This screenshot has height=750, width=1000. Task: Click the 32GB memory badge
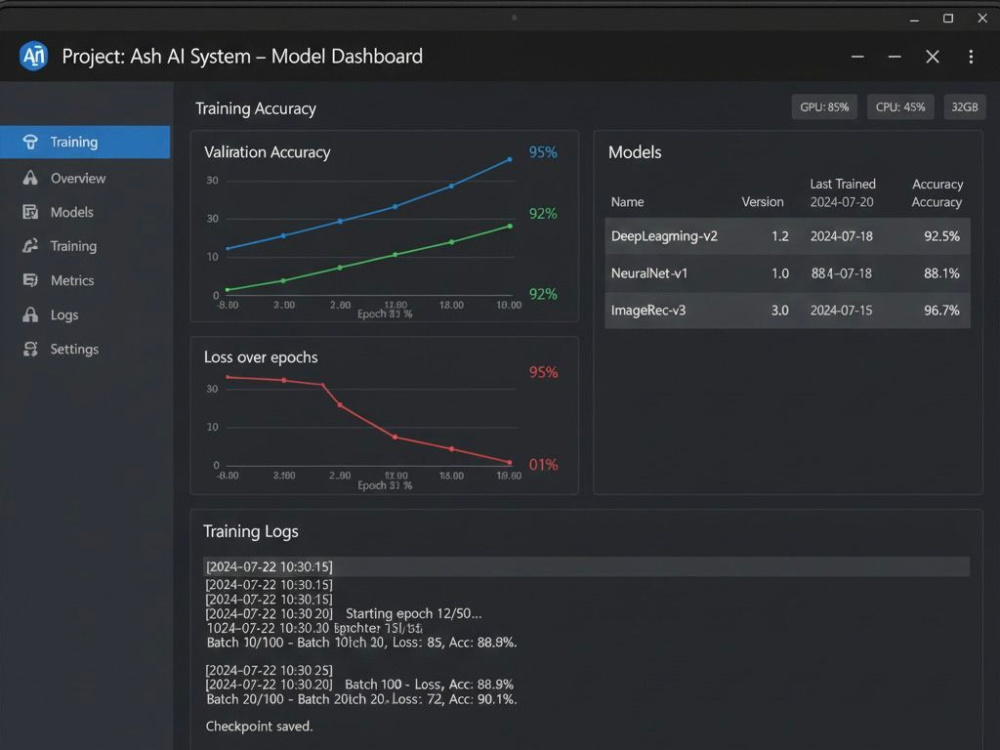(964, 107)
